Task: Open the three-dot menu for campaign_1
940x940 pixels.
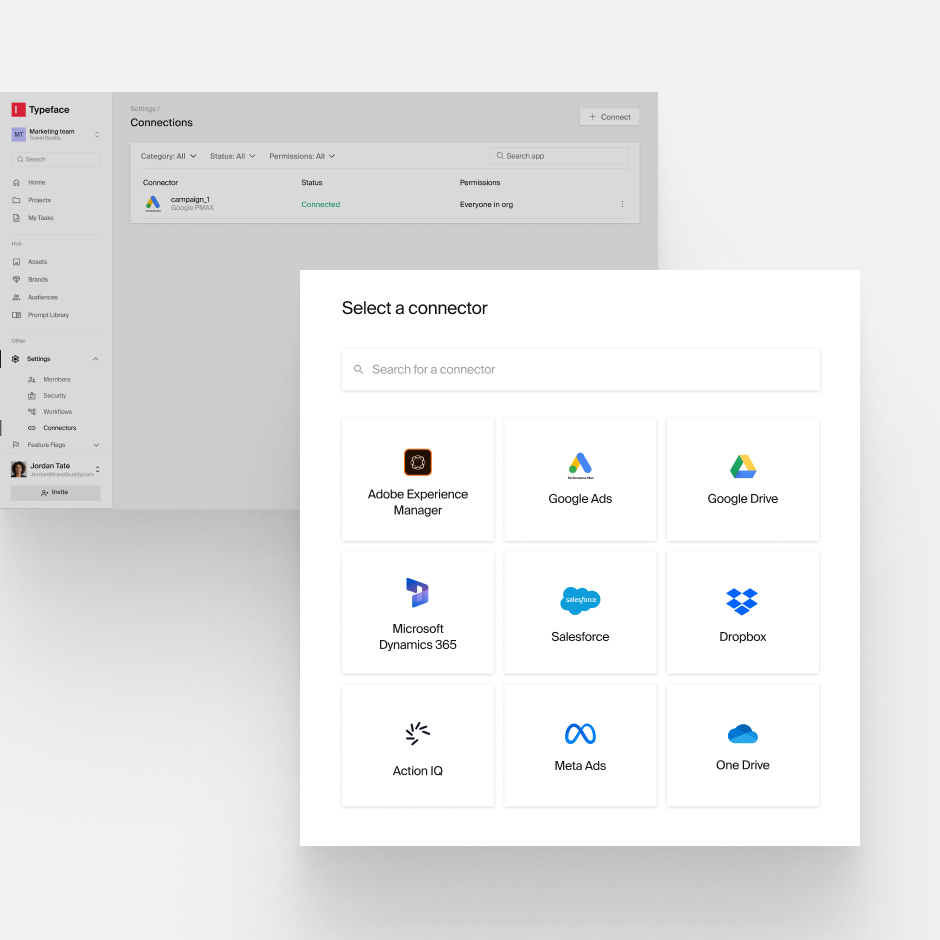Action: pos(622,204)
